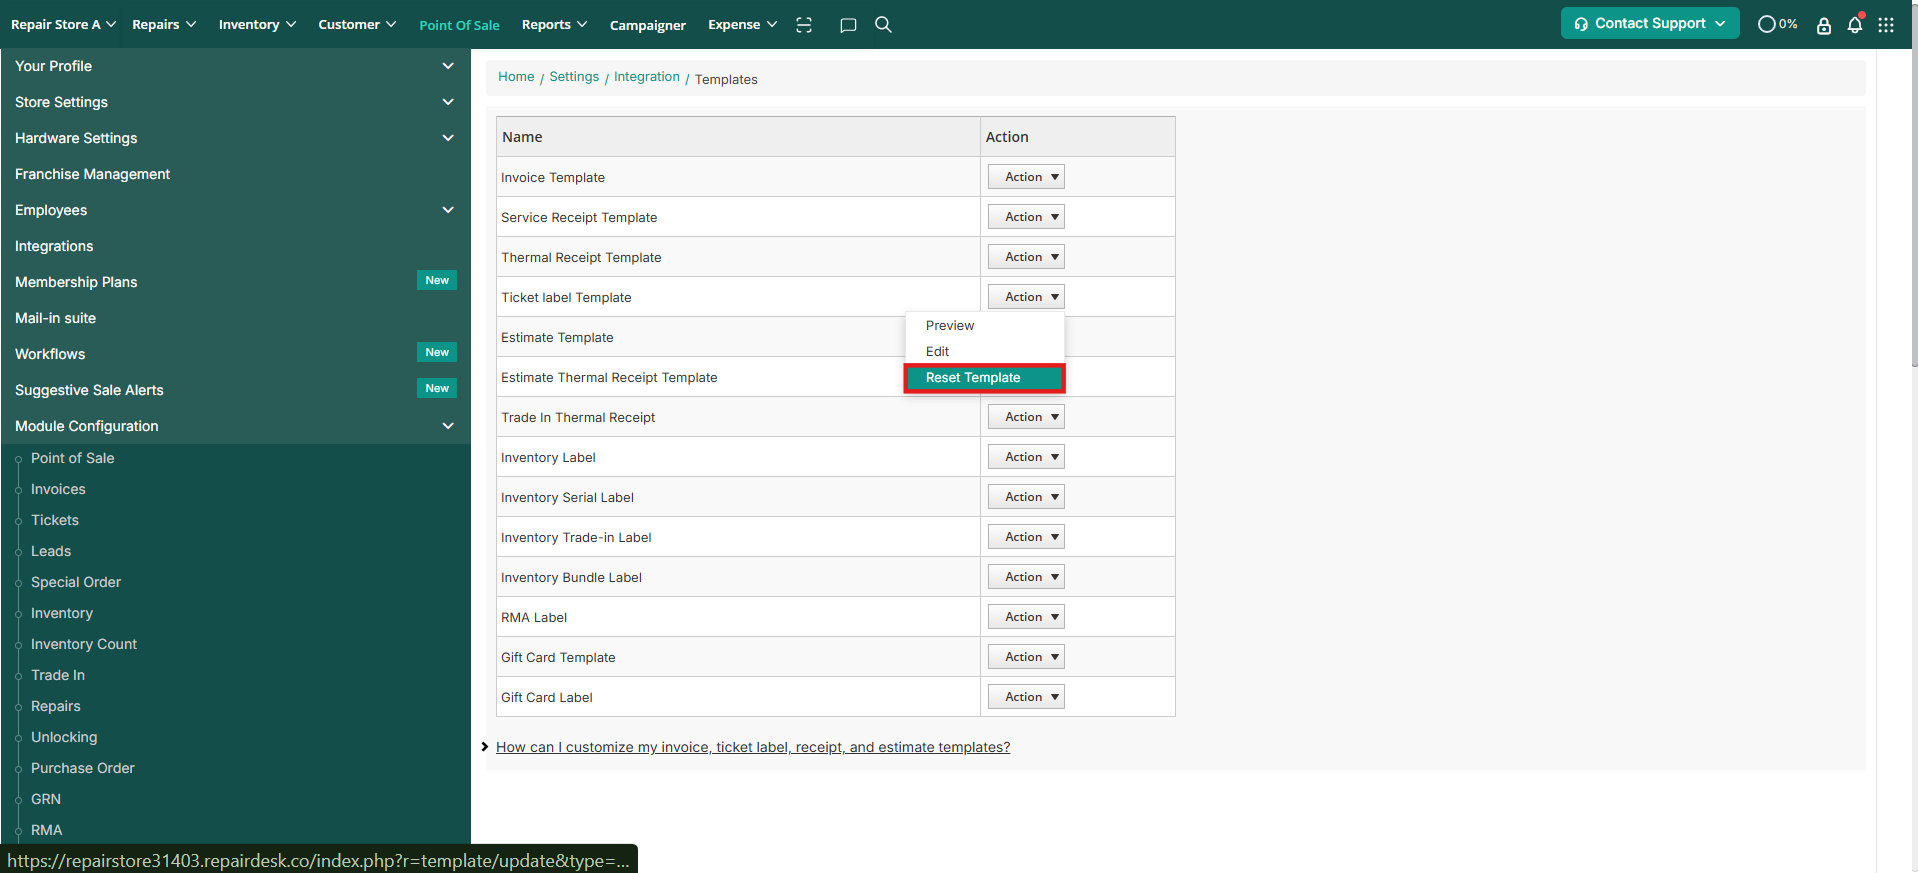Viewport: 1918px width, 873px height.
Task: Open Action dropdown for Inventory Bundle Label
Action: [1026, 577]
